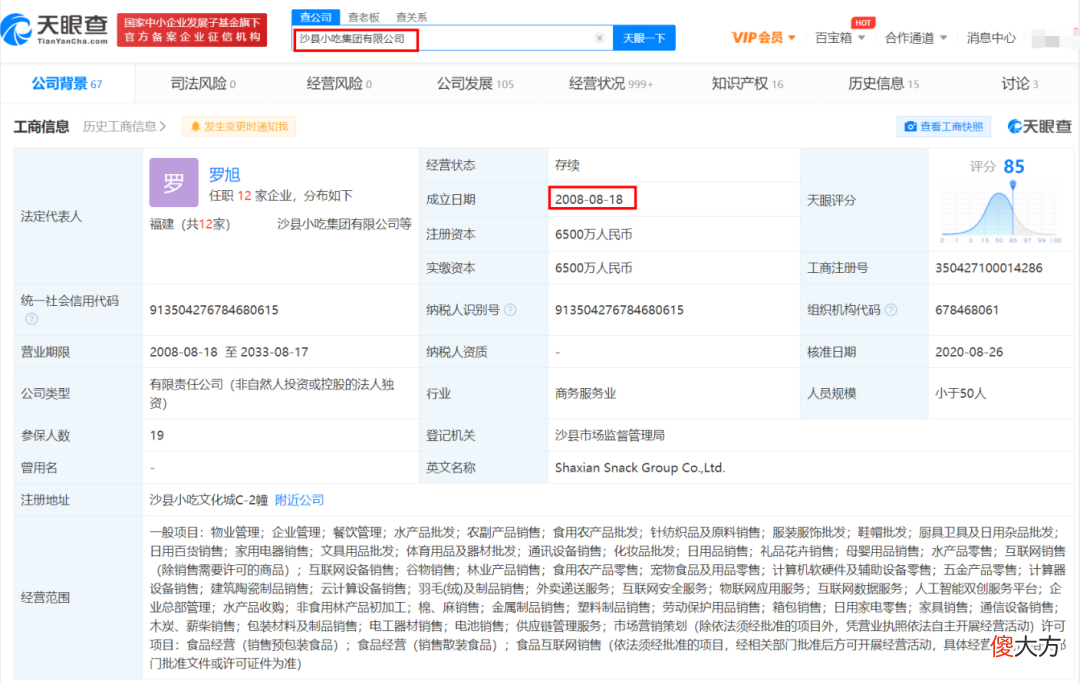The image size is (1080, 684).
Task: Select 商务服务业 industry value
Action: point(585,393)
